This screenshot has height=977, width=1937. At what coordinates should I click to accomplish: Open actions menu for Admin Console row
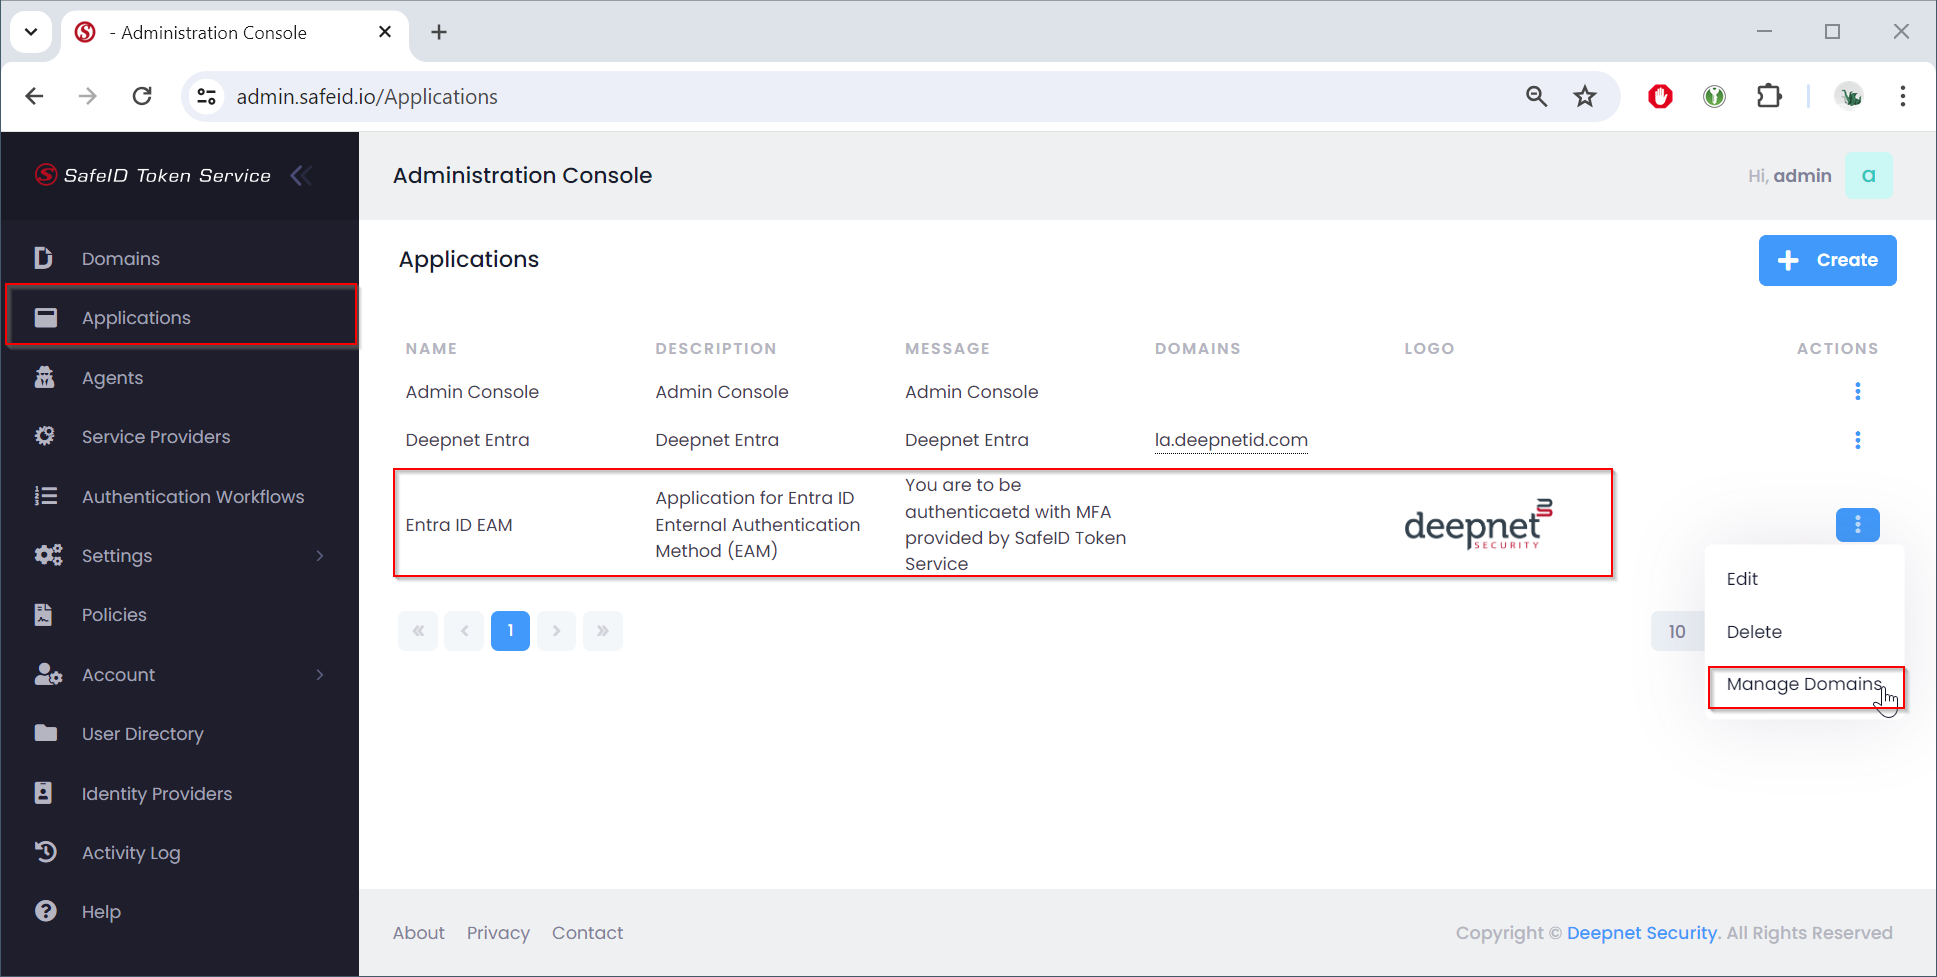pos(1857,392)
